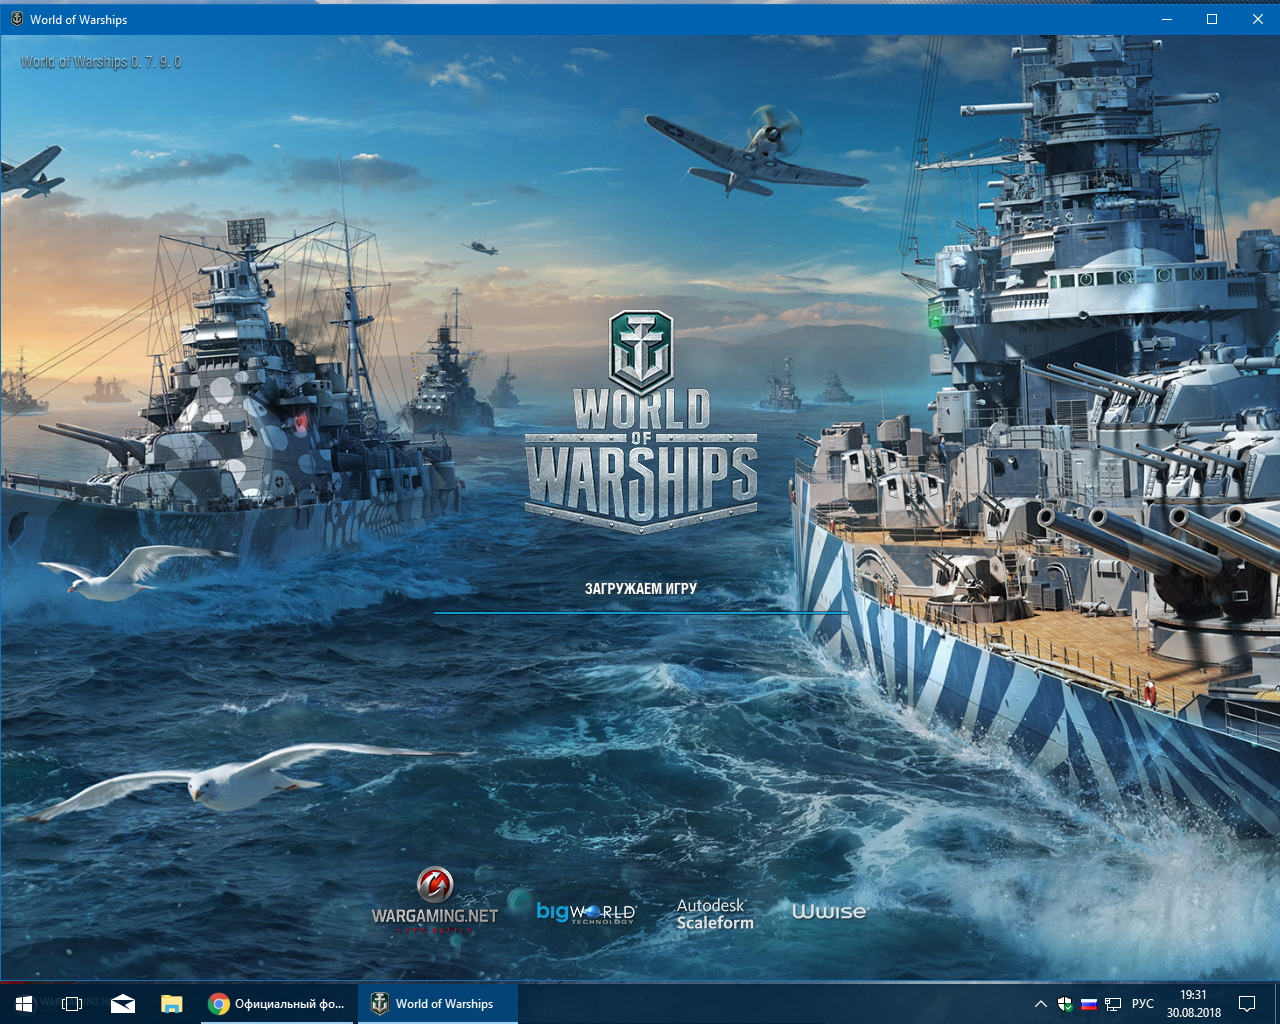This screenshot has height=1024, width=1280.
Task: Click the Russian flag tray icon
Action: (1089, 1003)
